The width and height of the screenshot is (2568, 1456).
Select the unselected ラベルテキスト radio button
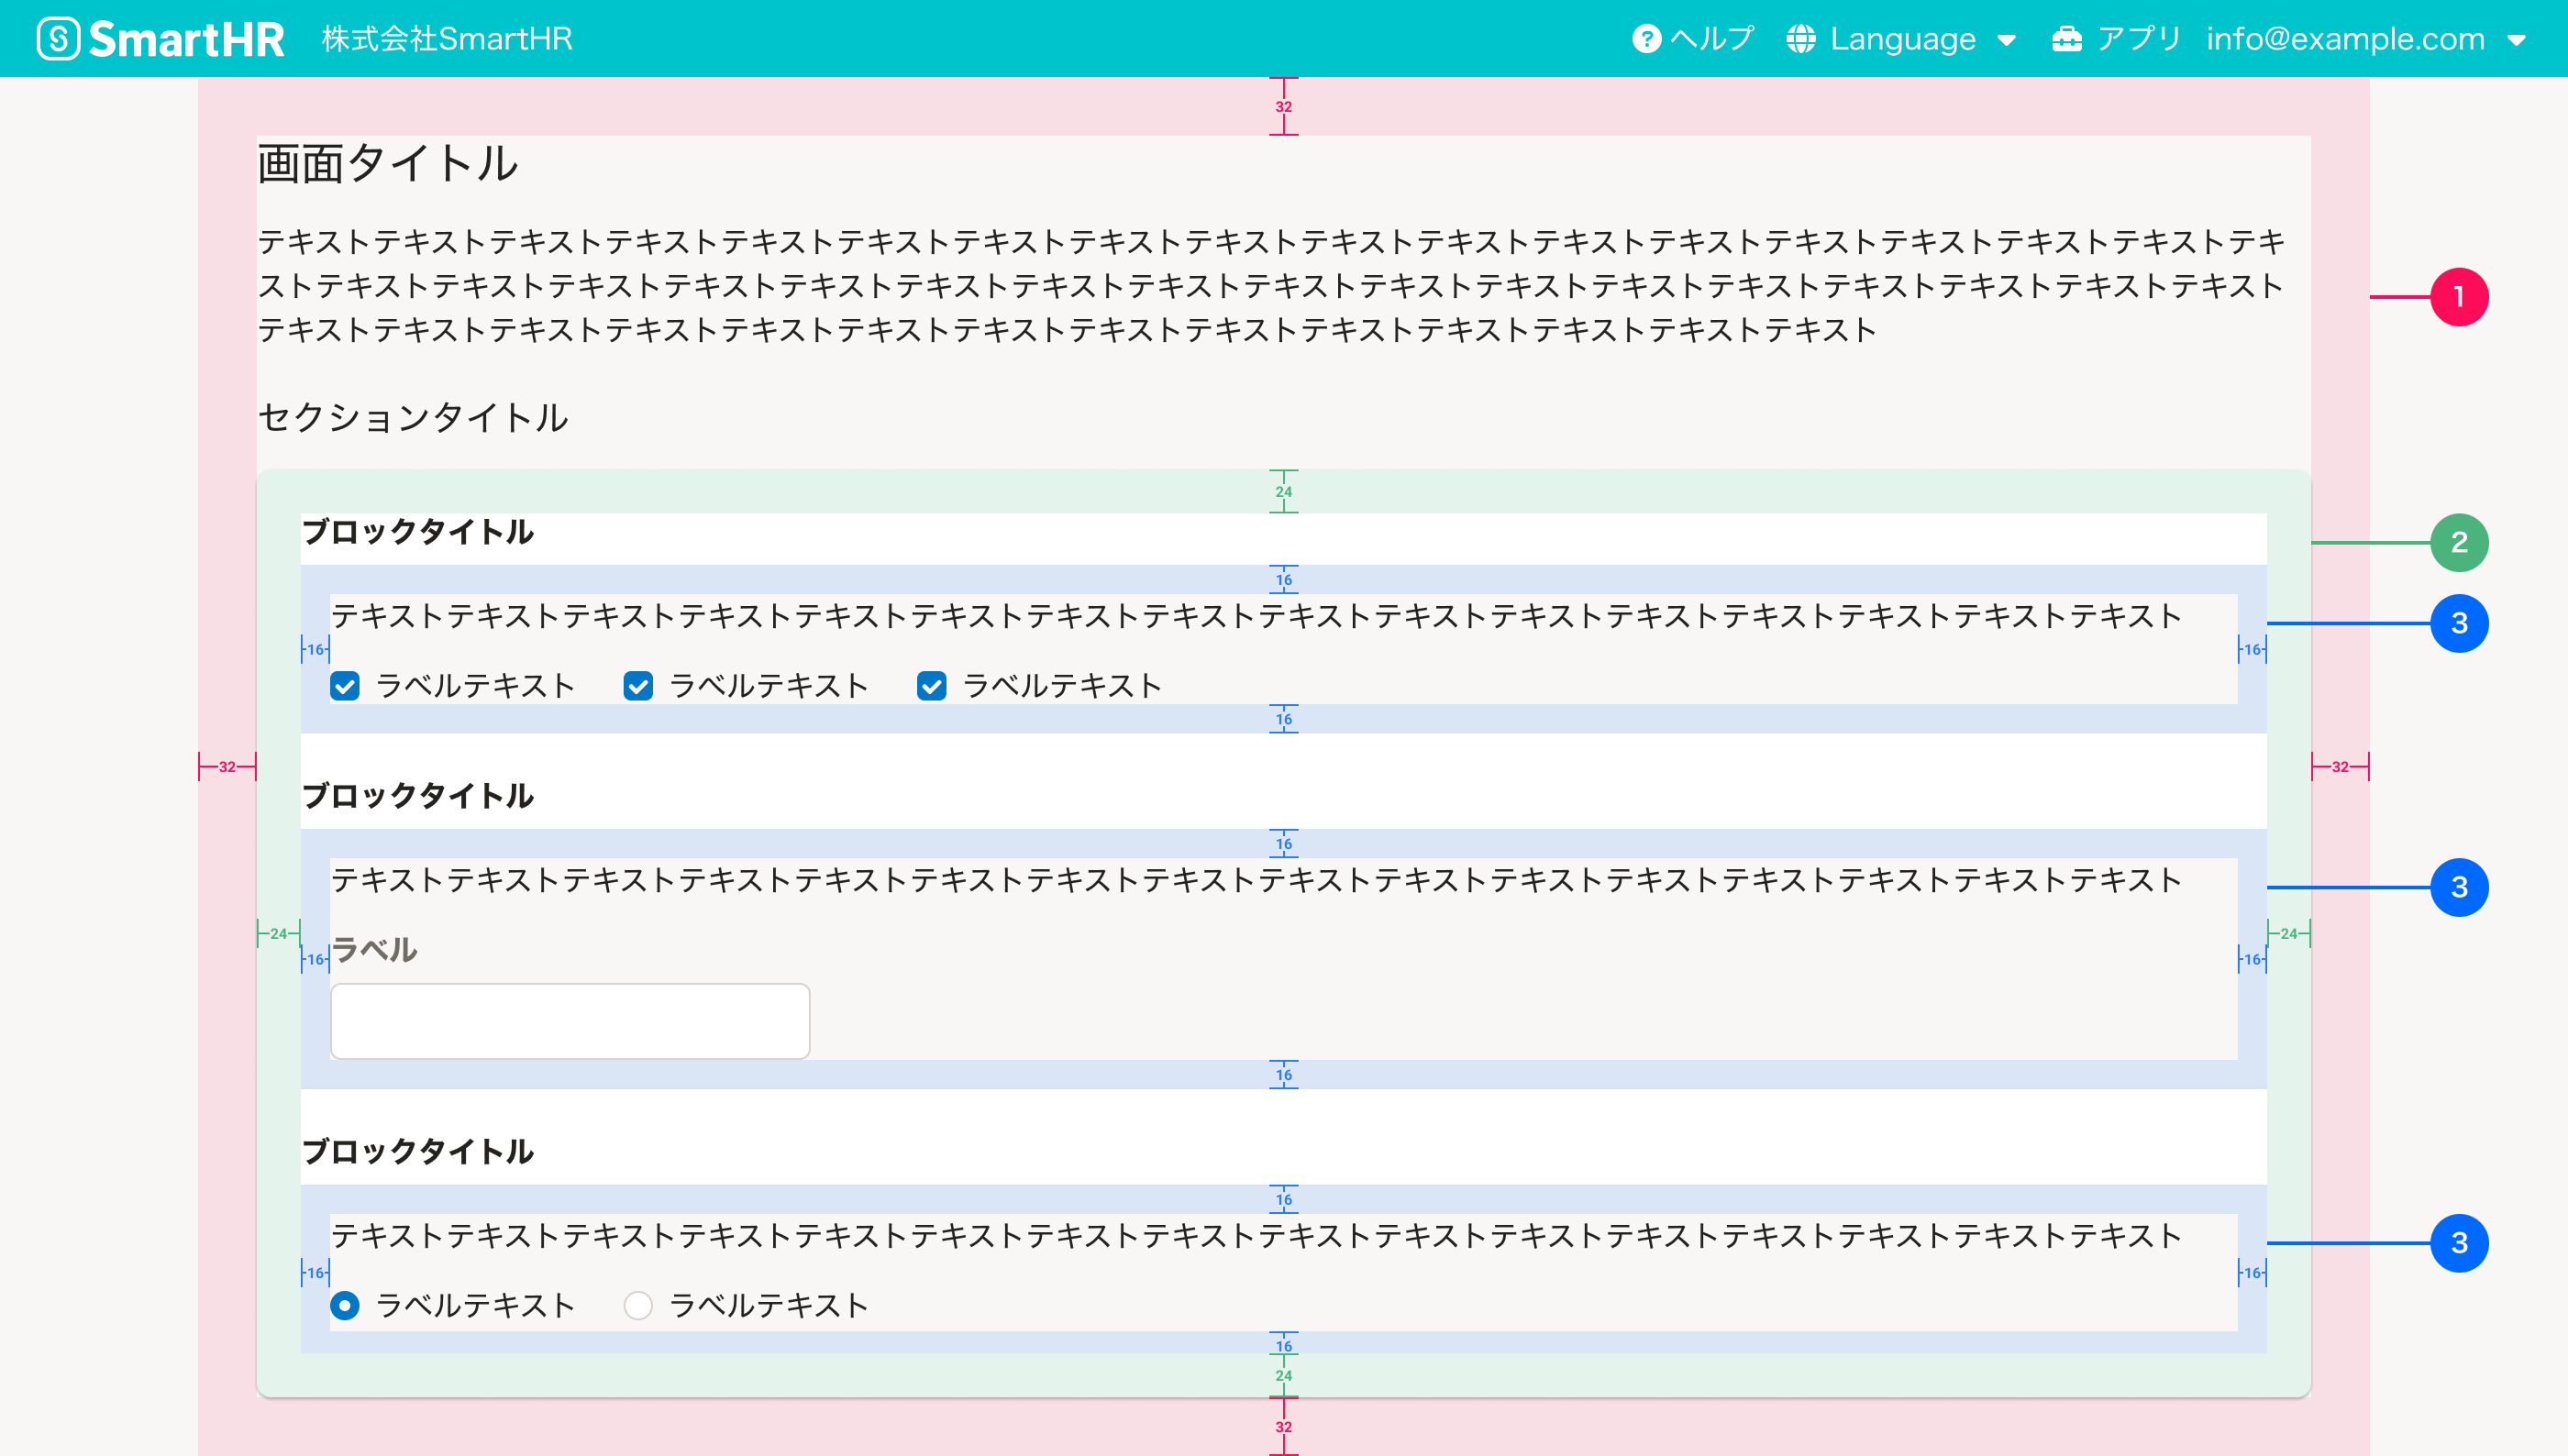point(638,1306)
